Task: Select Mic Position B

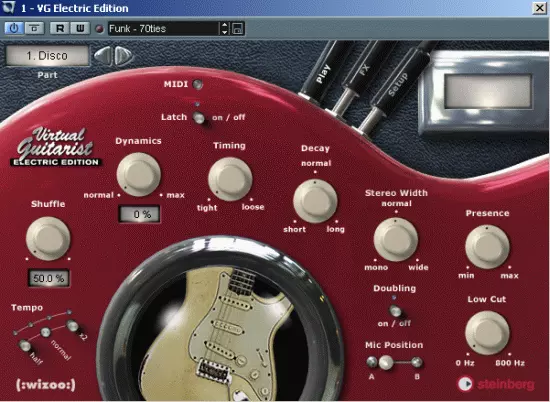Action: [x=417, y=362]
